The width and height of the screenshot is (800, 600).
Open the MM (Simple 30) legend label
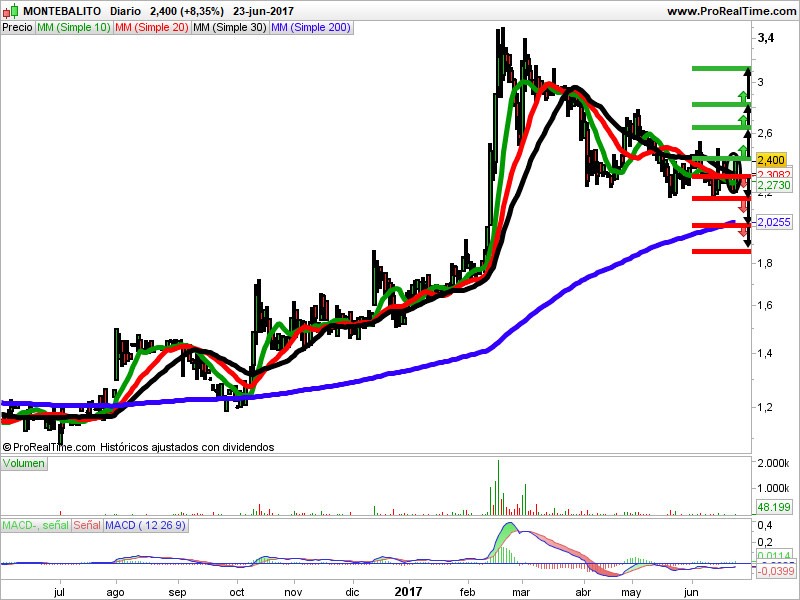[x=229, y=28]
